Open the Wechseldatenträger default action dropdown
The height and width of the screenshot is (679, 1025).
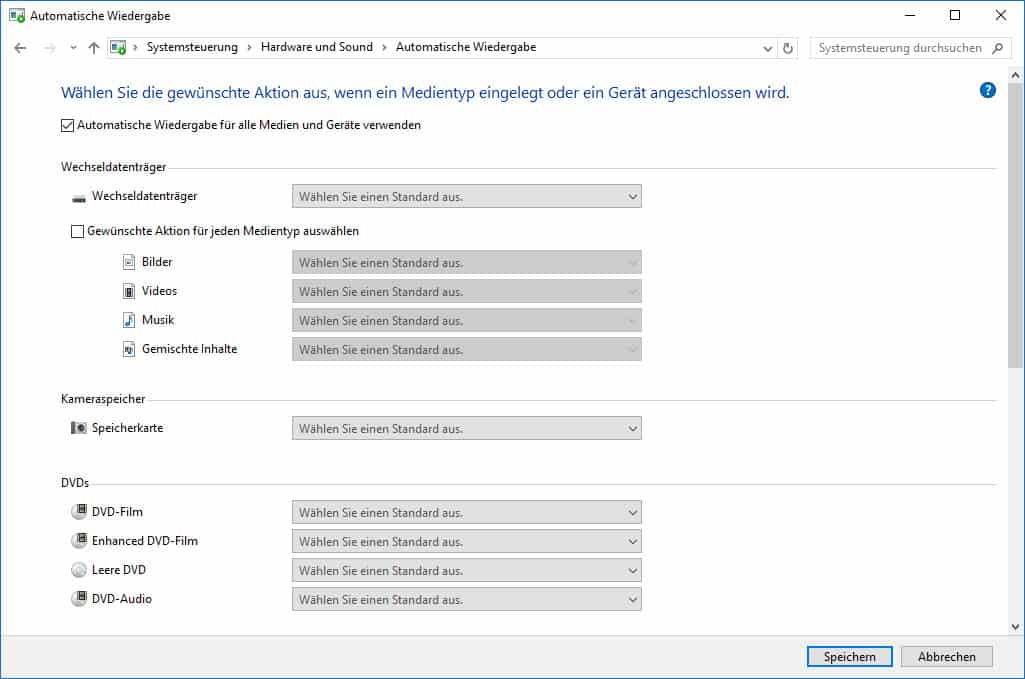pyautogui.click(x=466, y=197)
